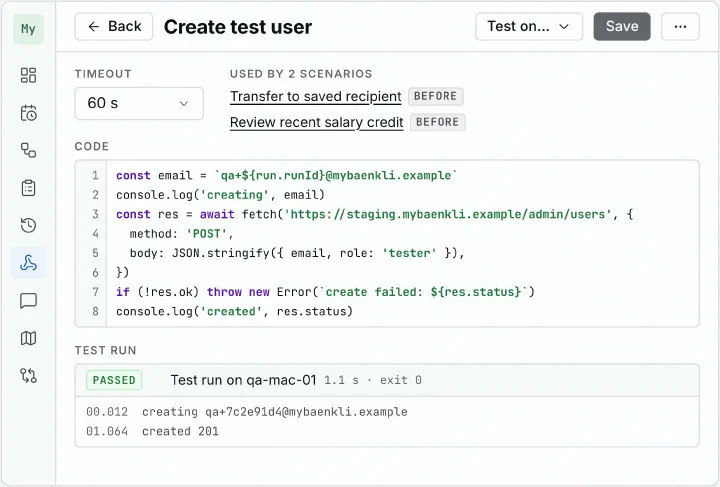This screenshot has height=487, width=720.
Task: Open the My workspace logo
Action: tap(28, 29)
